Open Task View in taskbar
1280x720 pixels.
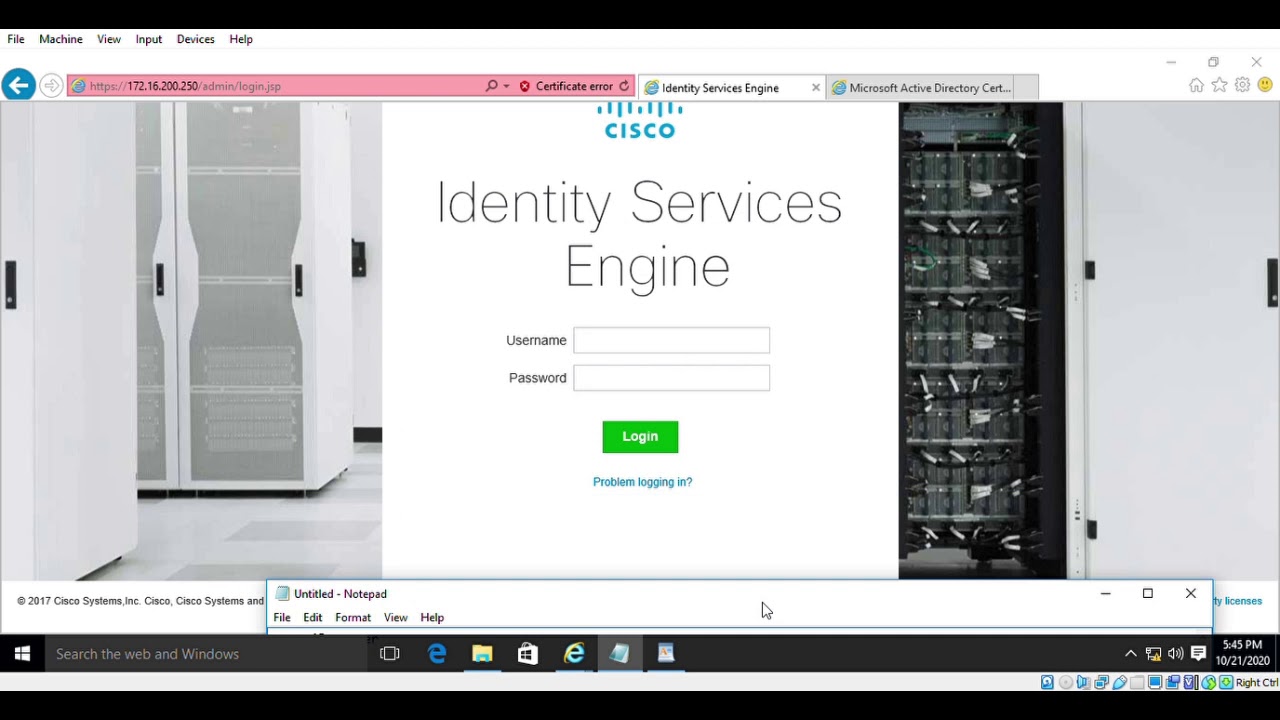click(x=390, y=654)
